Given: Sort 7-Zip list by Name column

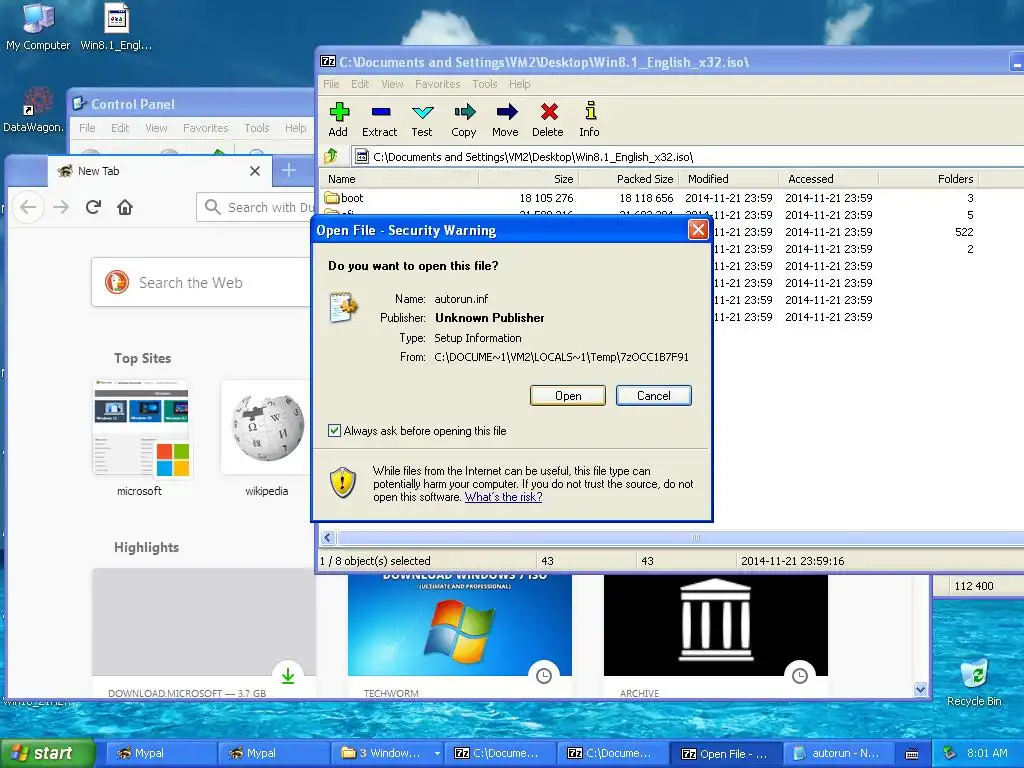Looking at the screenshot, I should [x=398, y=179].
